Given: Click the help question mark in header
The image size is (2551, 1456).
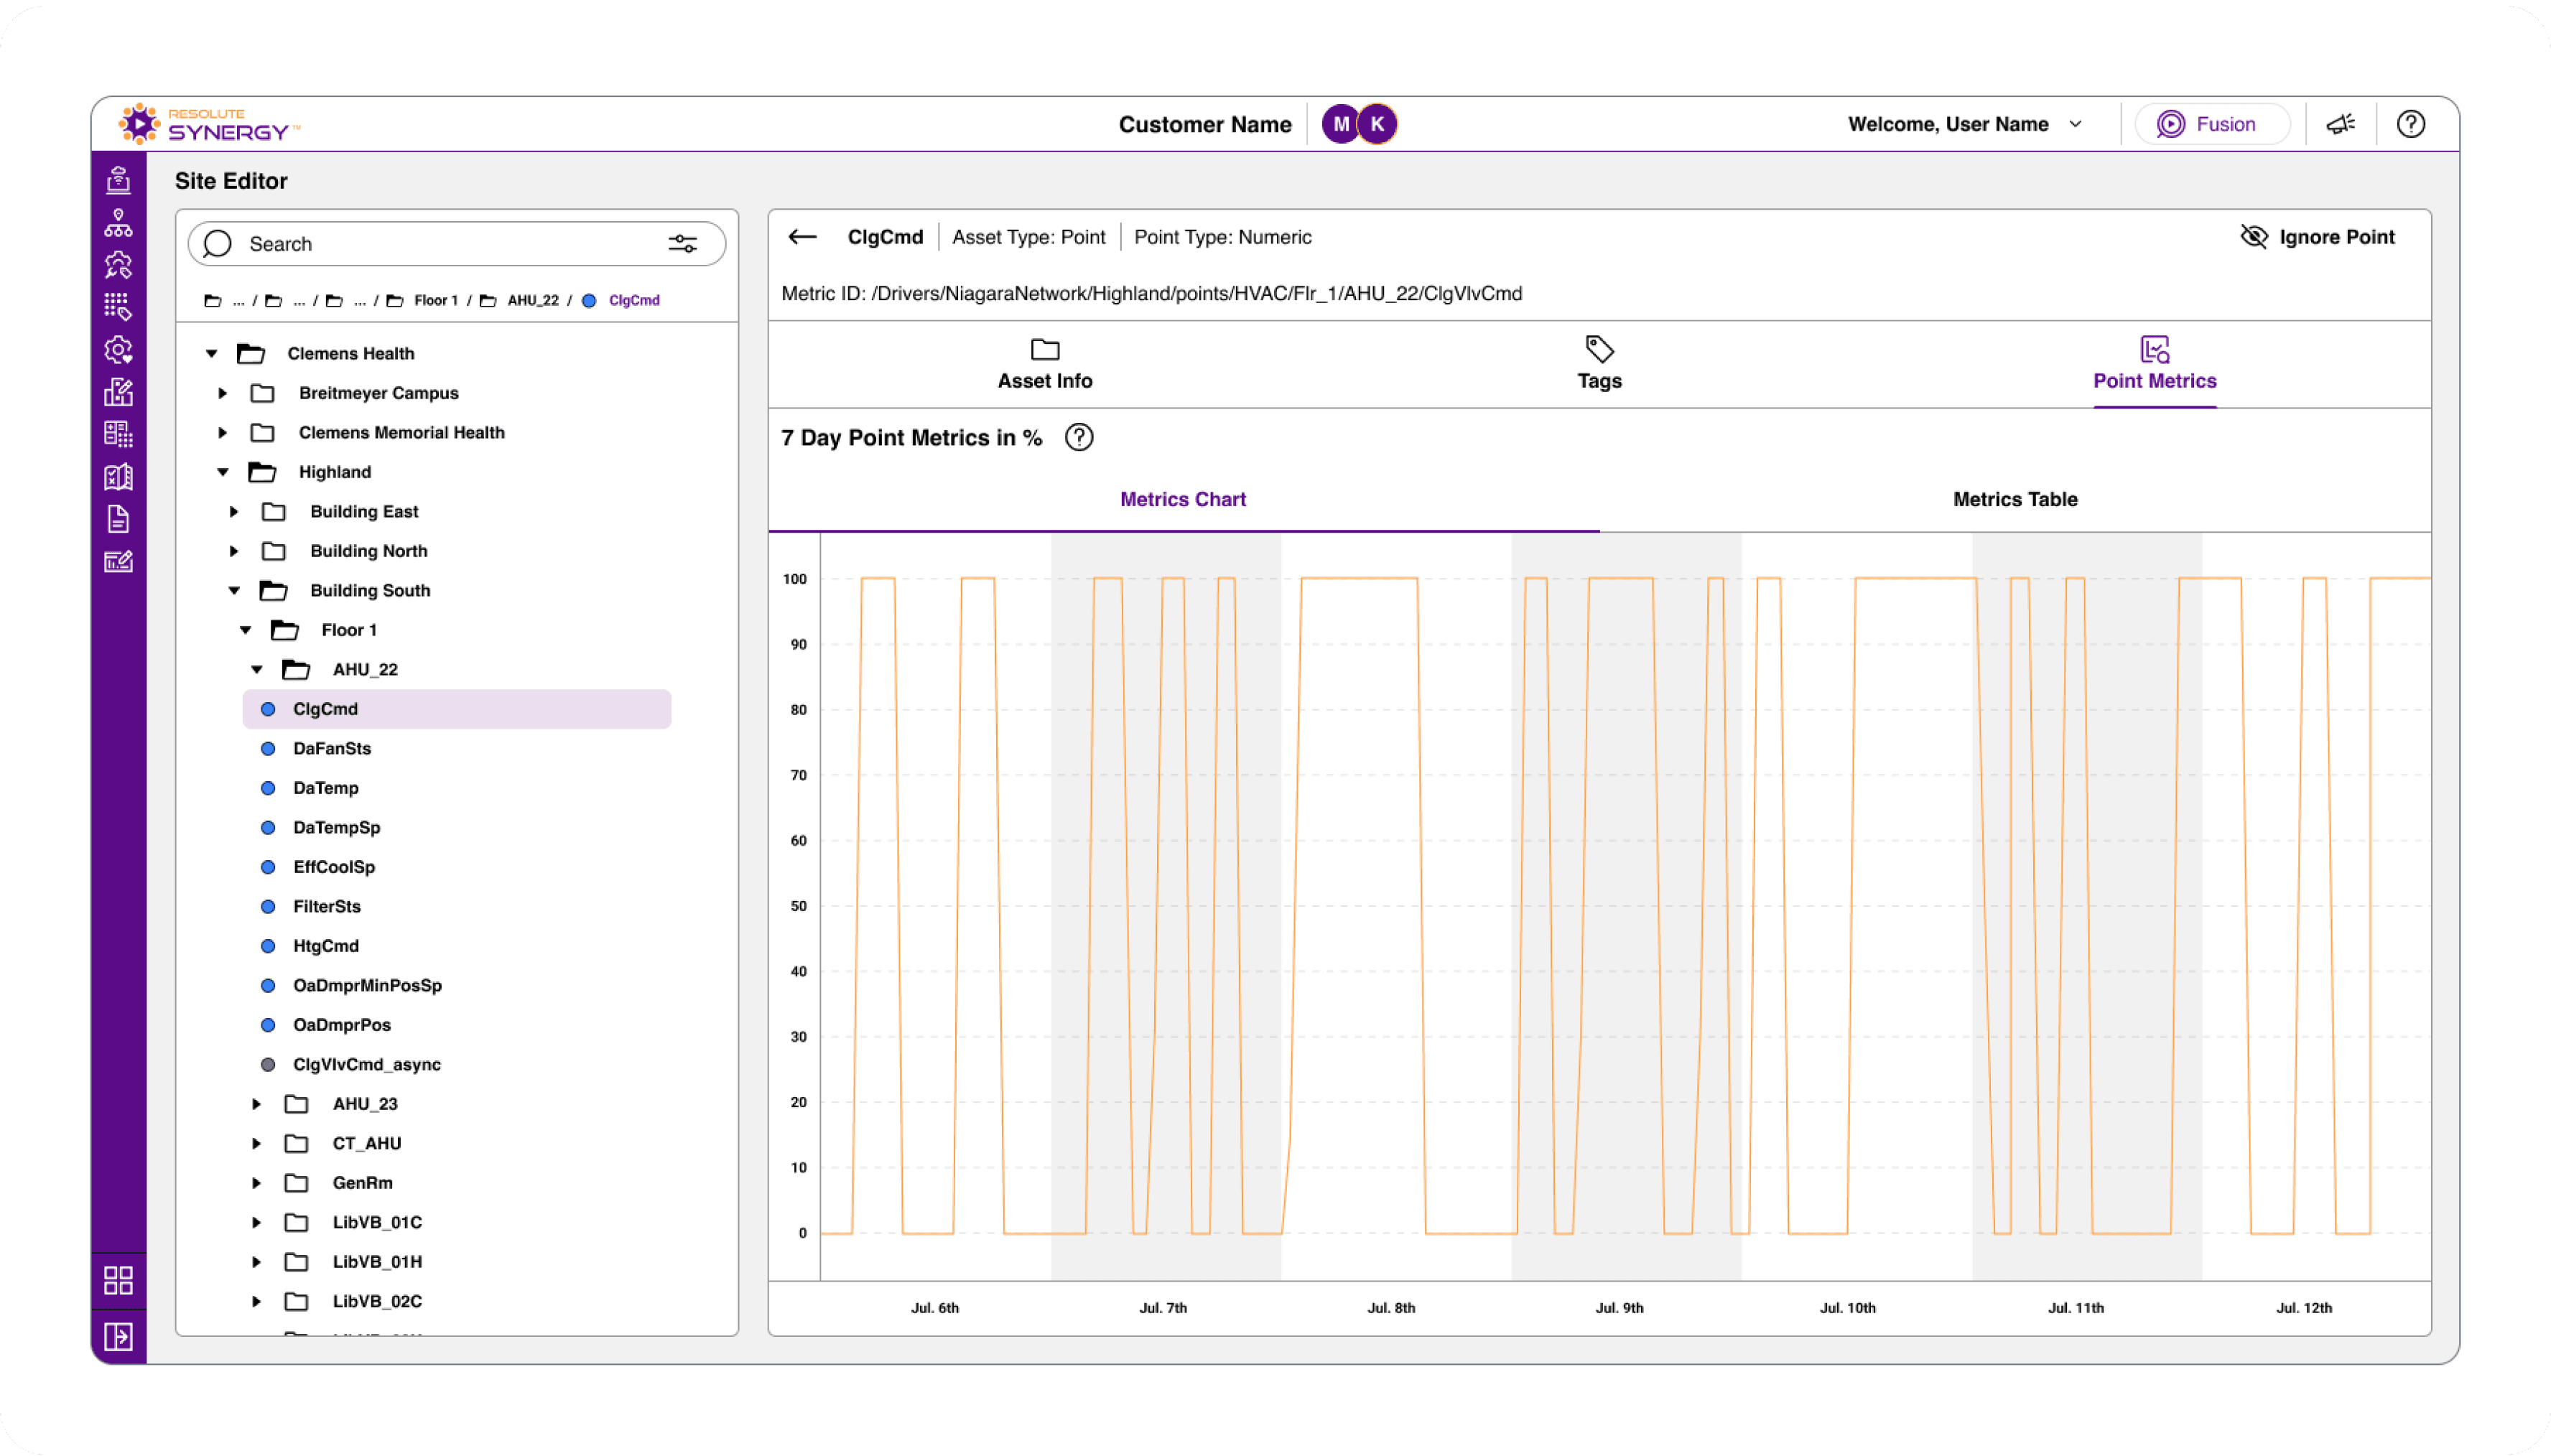Looking at the screenshot, I should [2410, 124].
